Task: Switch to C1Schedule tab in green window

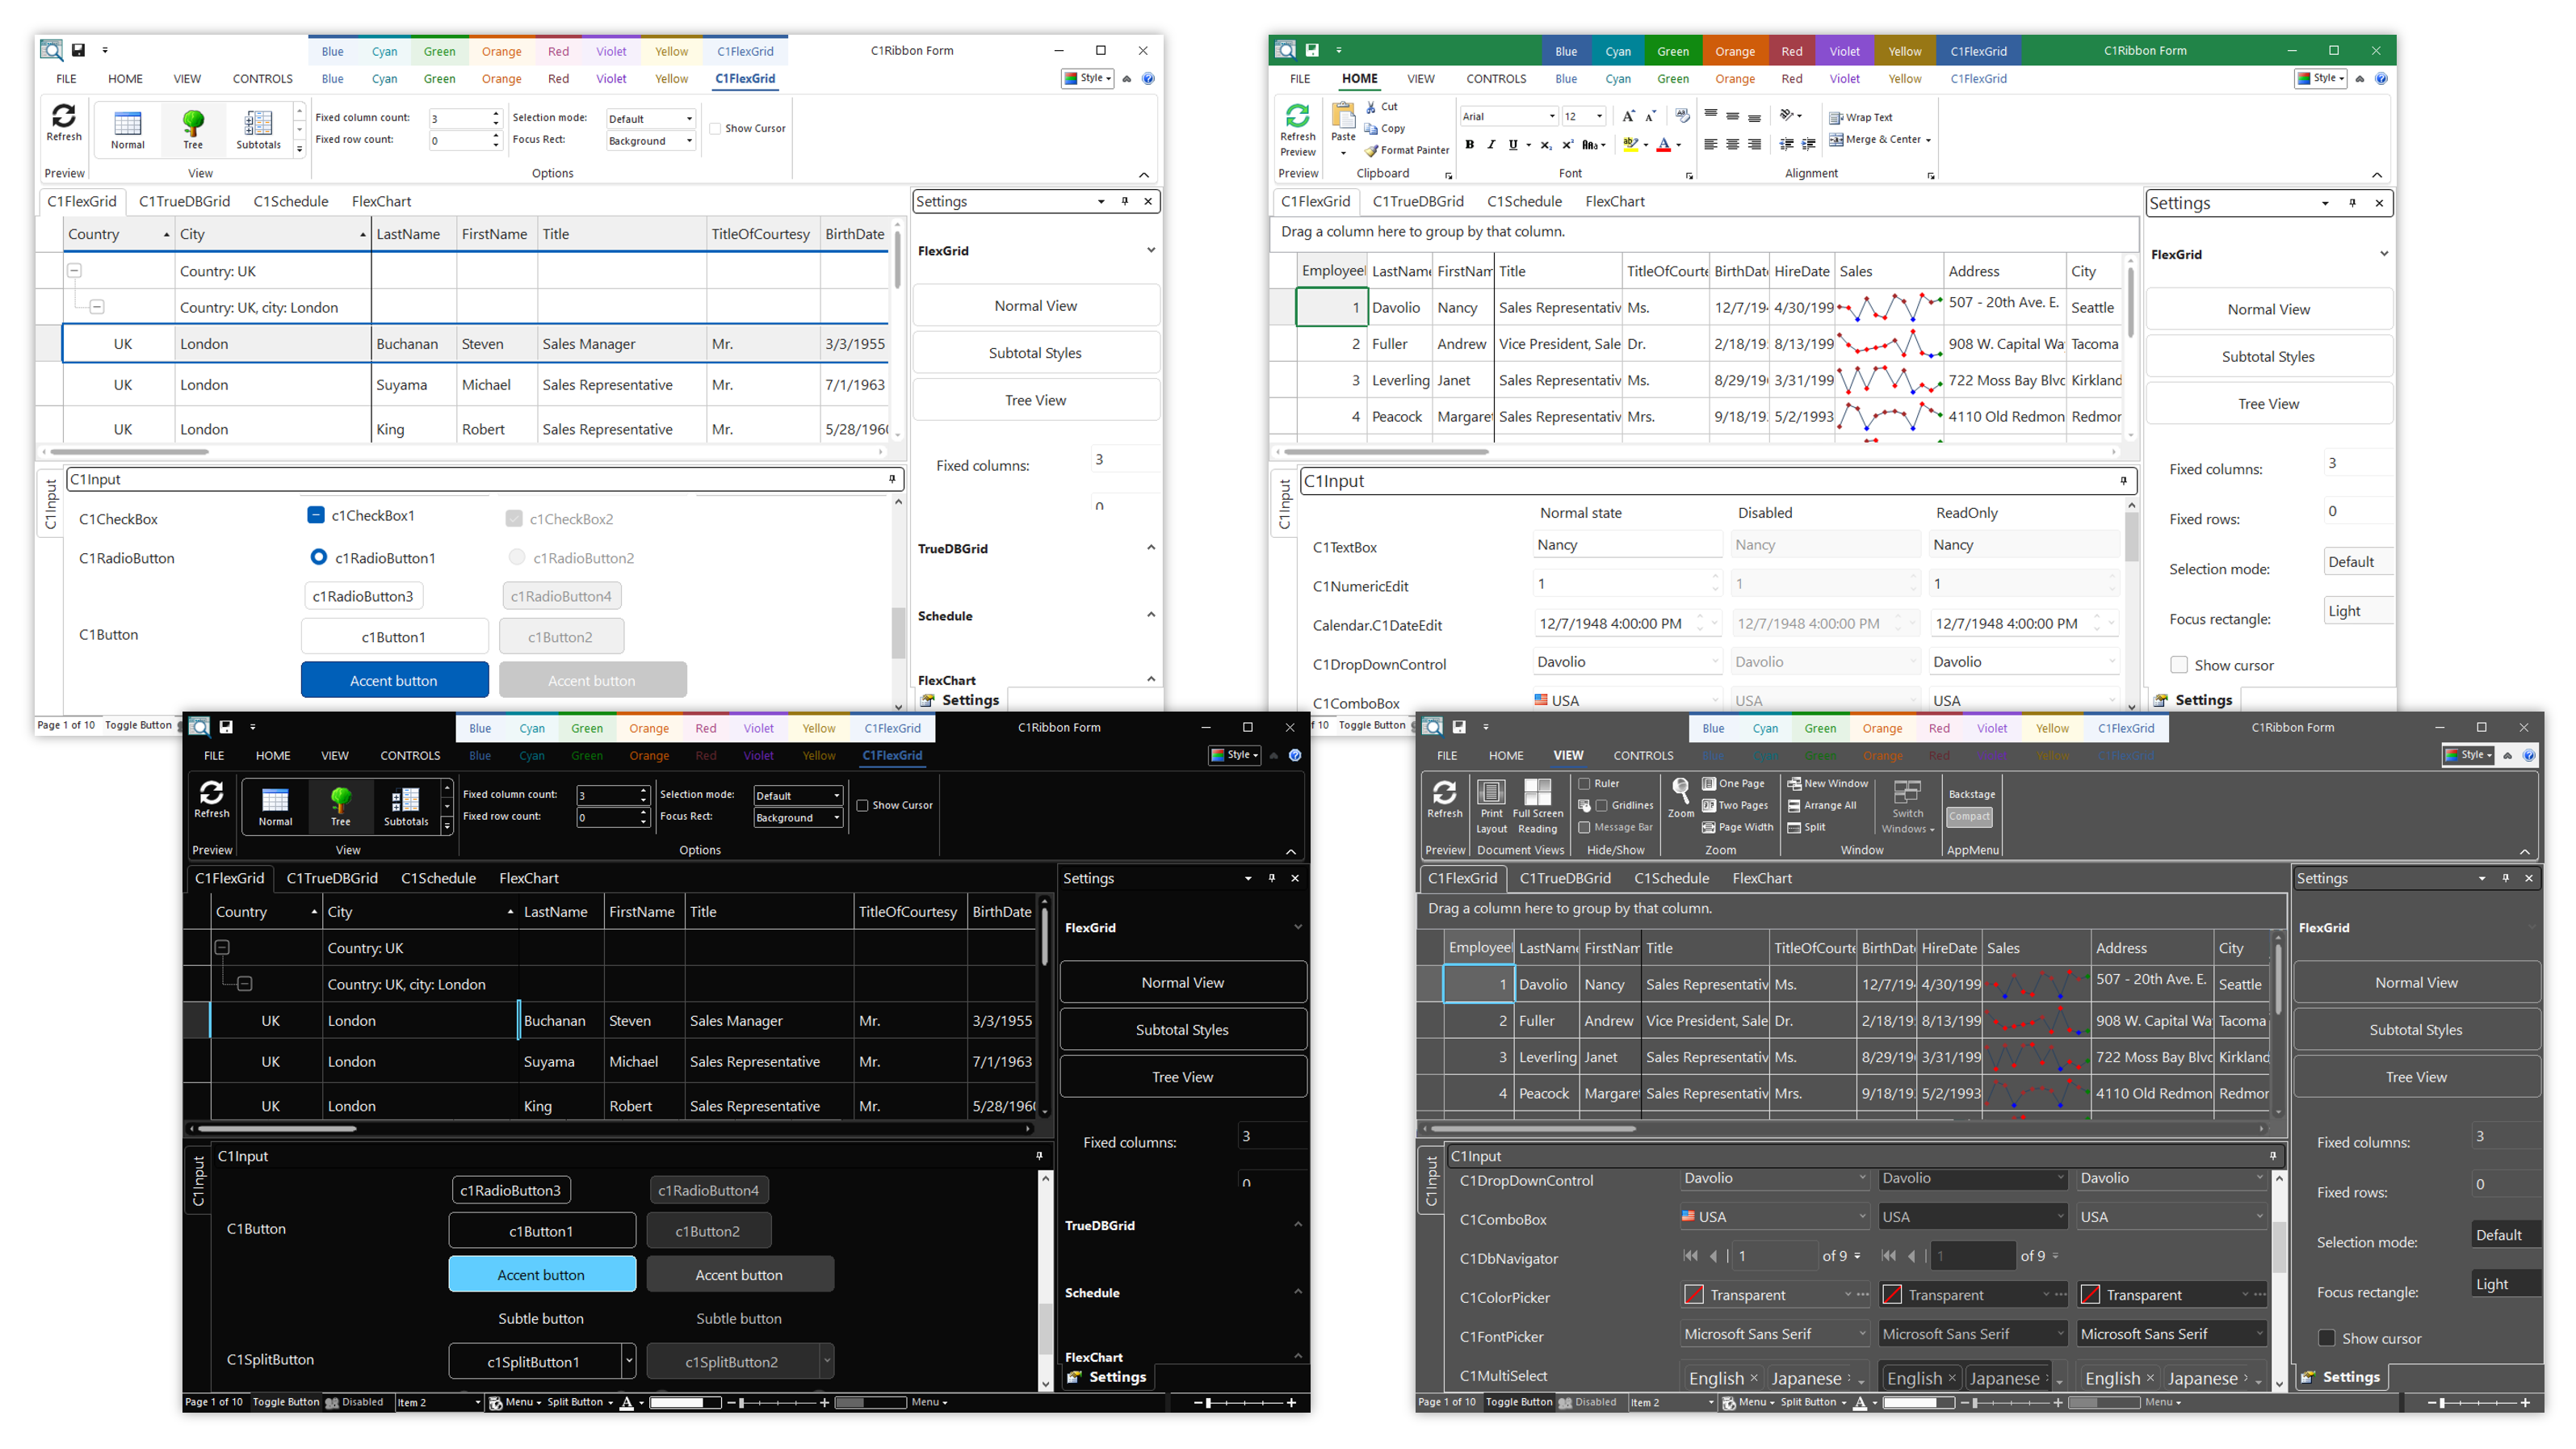Action: point(1524,201)
